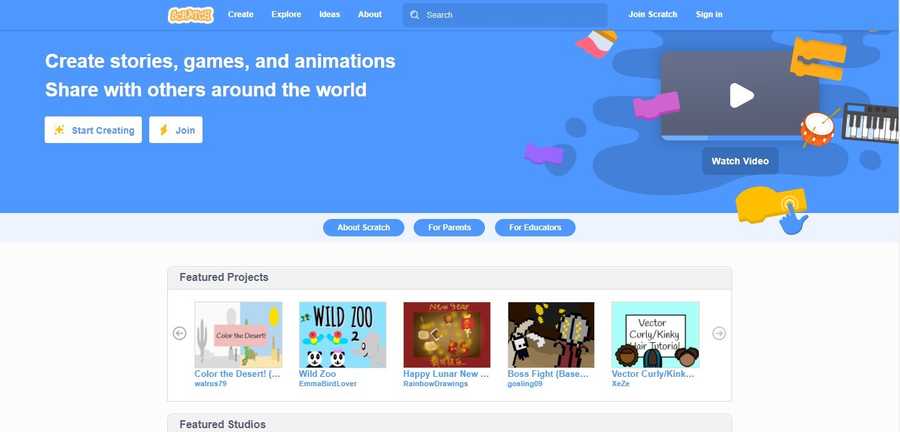Focus the Search input field
900x432 pixels.
(x=505, y=15)
